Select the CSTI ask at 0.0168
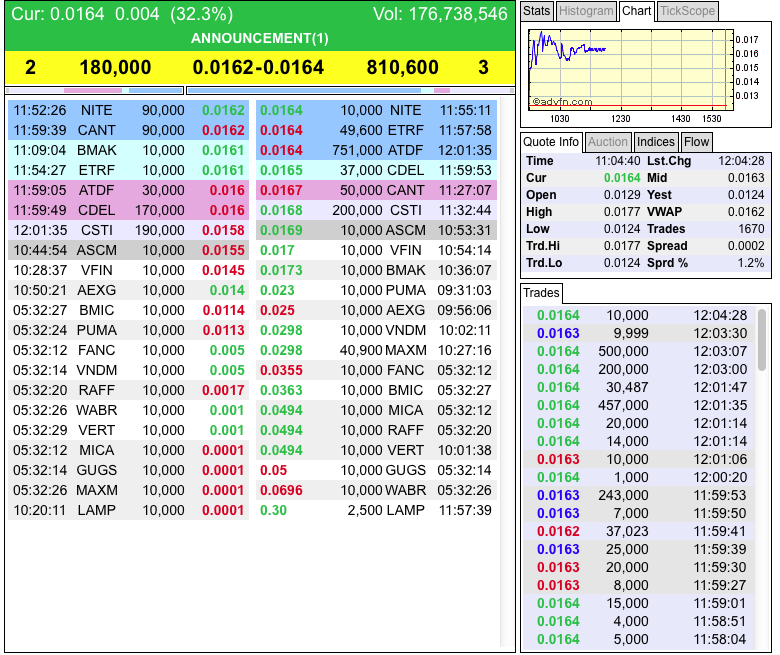780x655 pixels. pyautogui.click(x=377, y=210)
